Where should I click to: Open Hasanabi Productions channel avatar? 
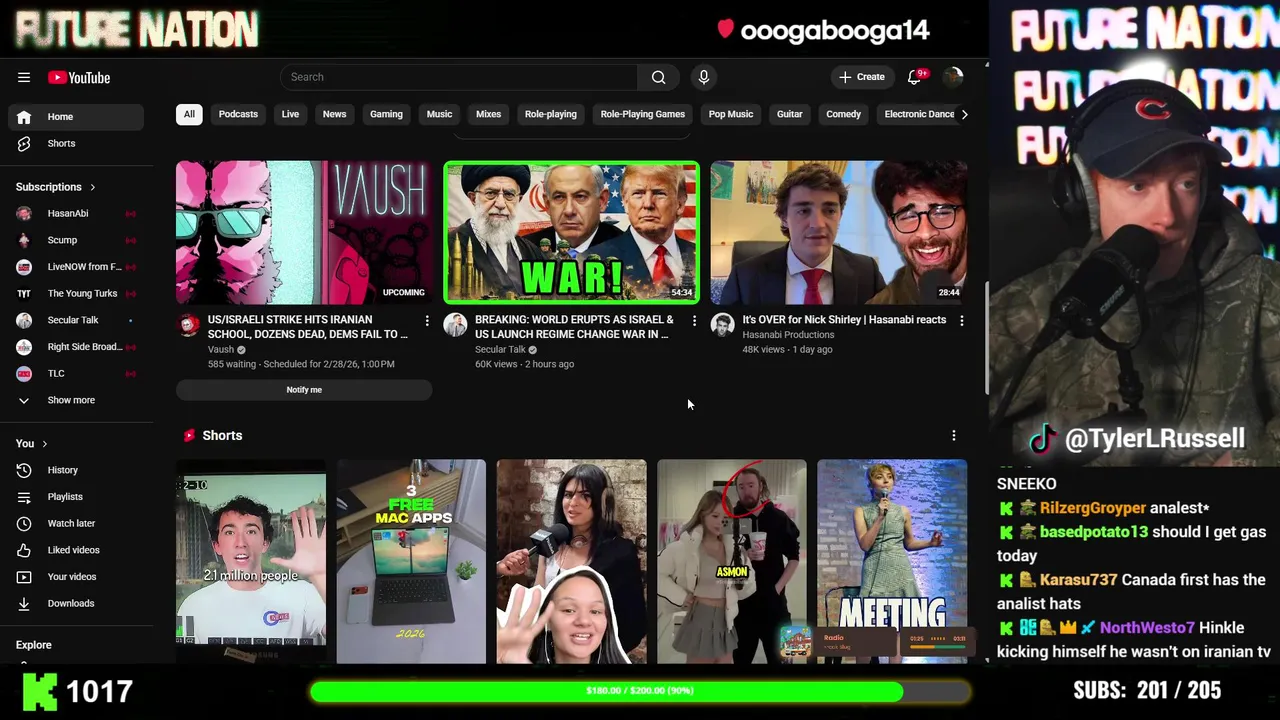pos(722,324)
